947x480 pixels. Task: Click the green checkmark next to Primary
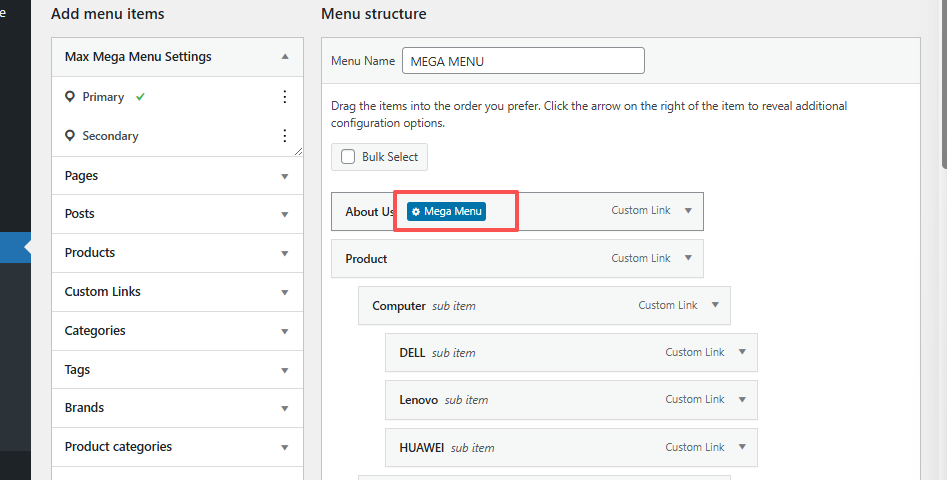(140, 97)
